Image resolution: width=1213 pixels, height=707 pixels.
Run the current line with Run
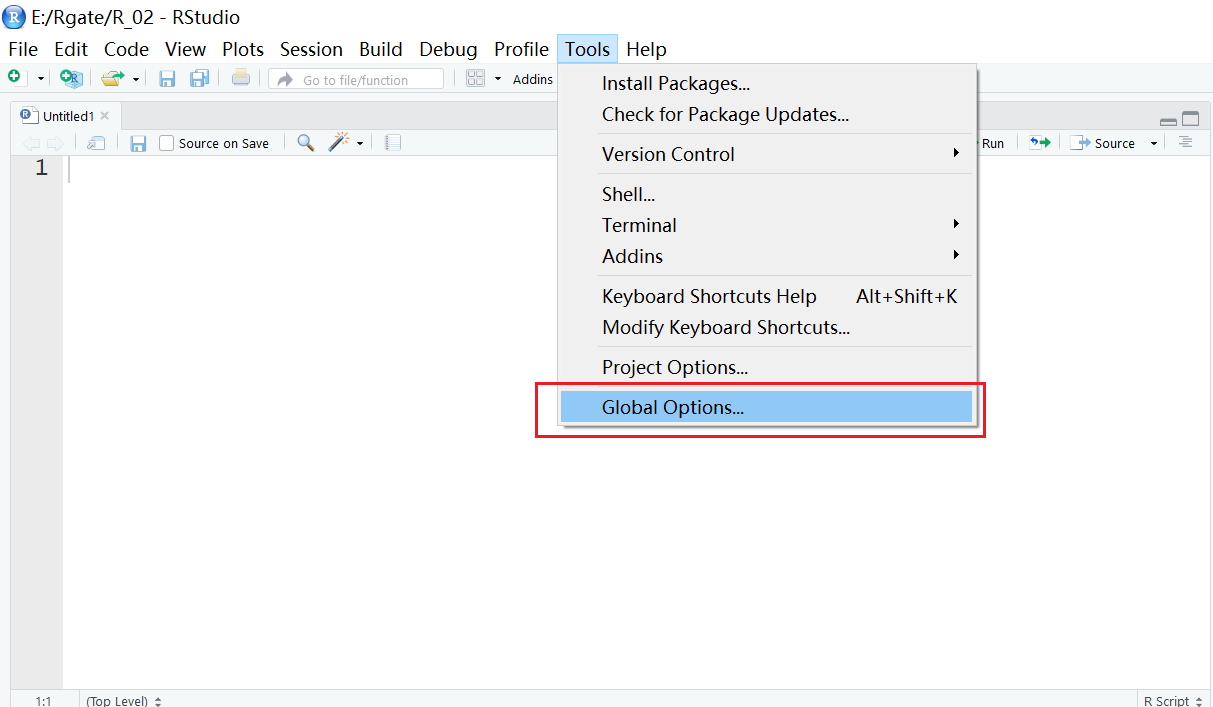tap(991, 143)
